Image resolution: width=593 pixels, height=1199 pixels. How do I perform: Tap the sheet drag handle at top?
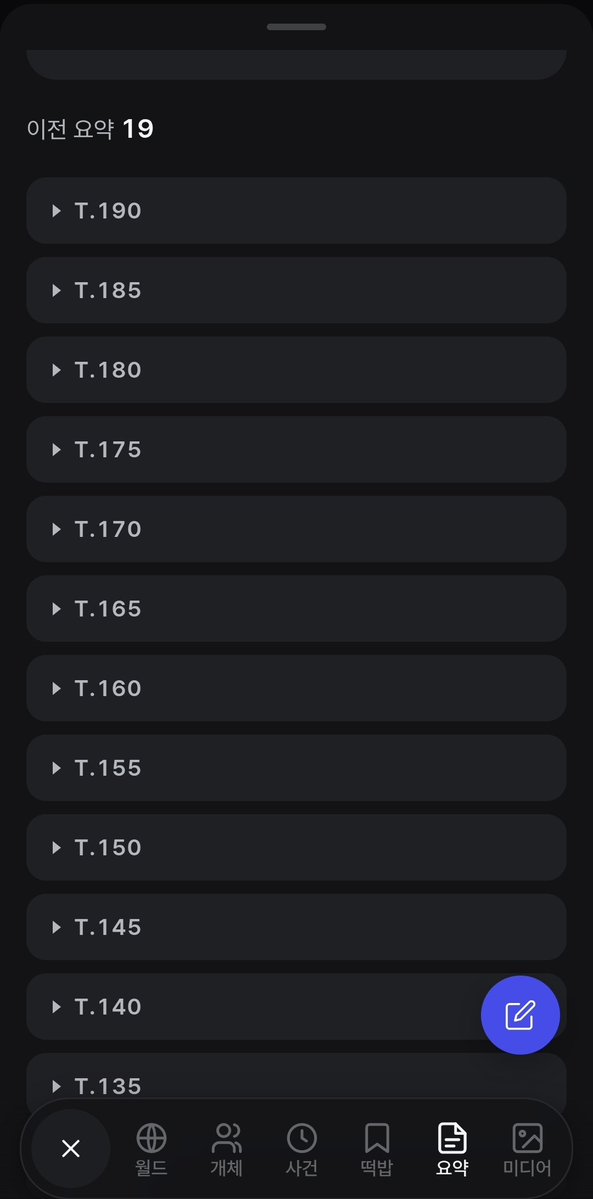[x=296, y=27]
